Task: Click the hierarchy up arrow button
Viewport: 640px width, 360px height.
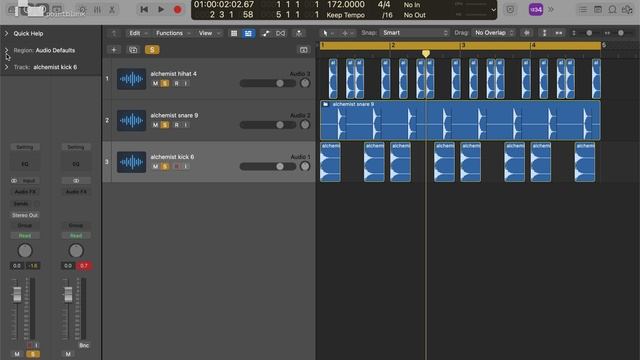Action: pos(114,33)
